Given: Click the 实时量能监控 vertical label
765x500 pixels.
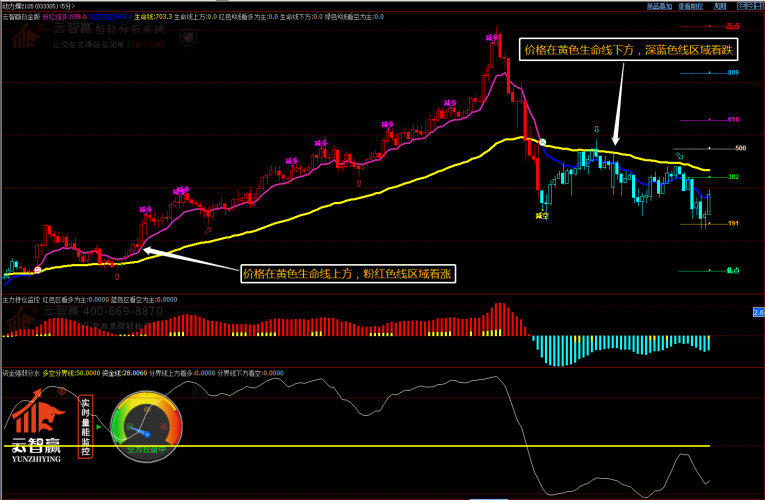Looking at the screenshot, I should (86, 427).
